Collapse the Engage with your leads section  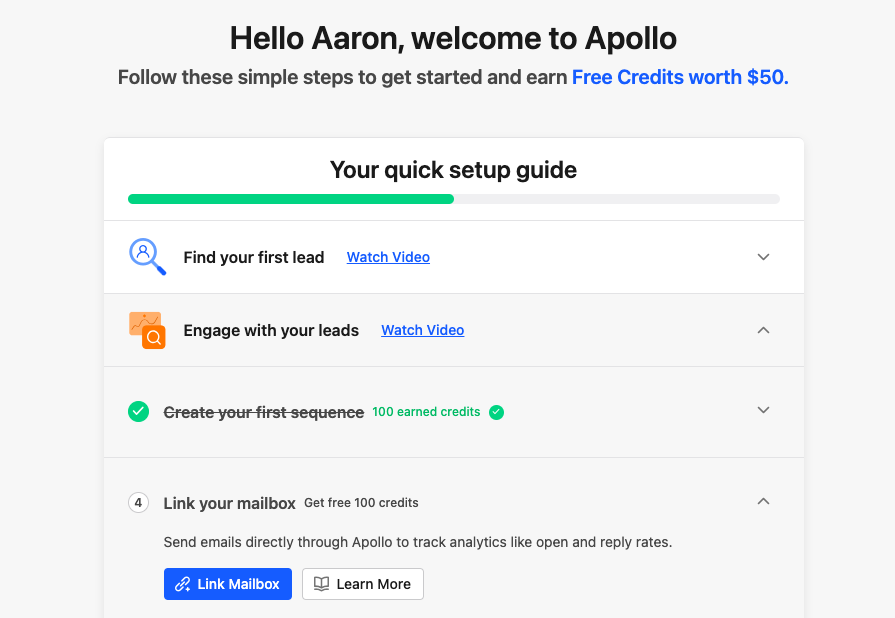point(763,330)
